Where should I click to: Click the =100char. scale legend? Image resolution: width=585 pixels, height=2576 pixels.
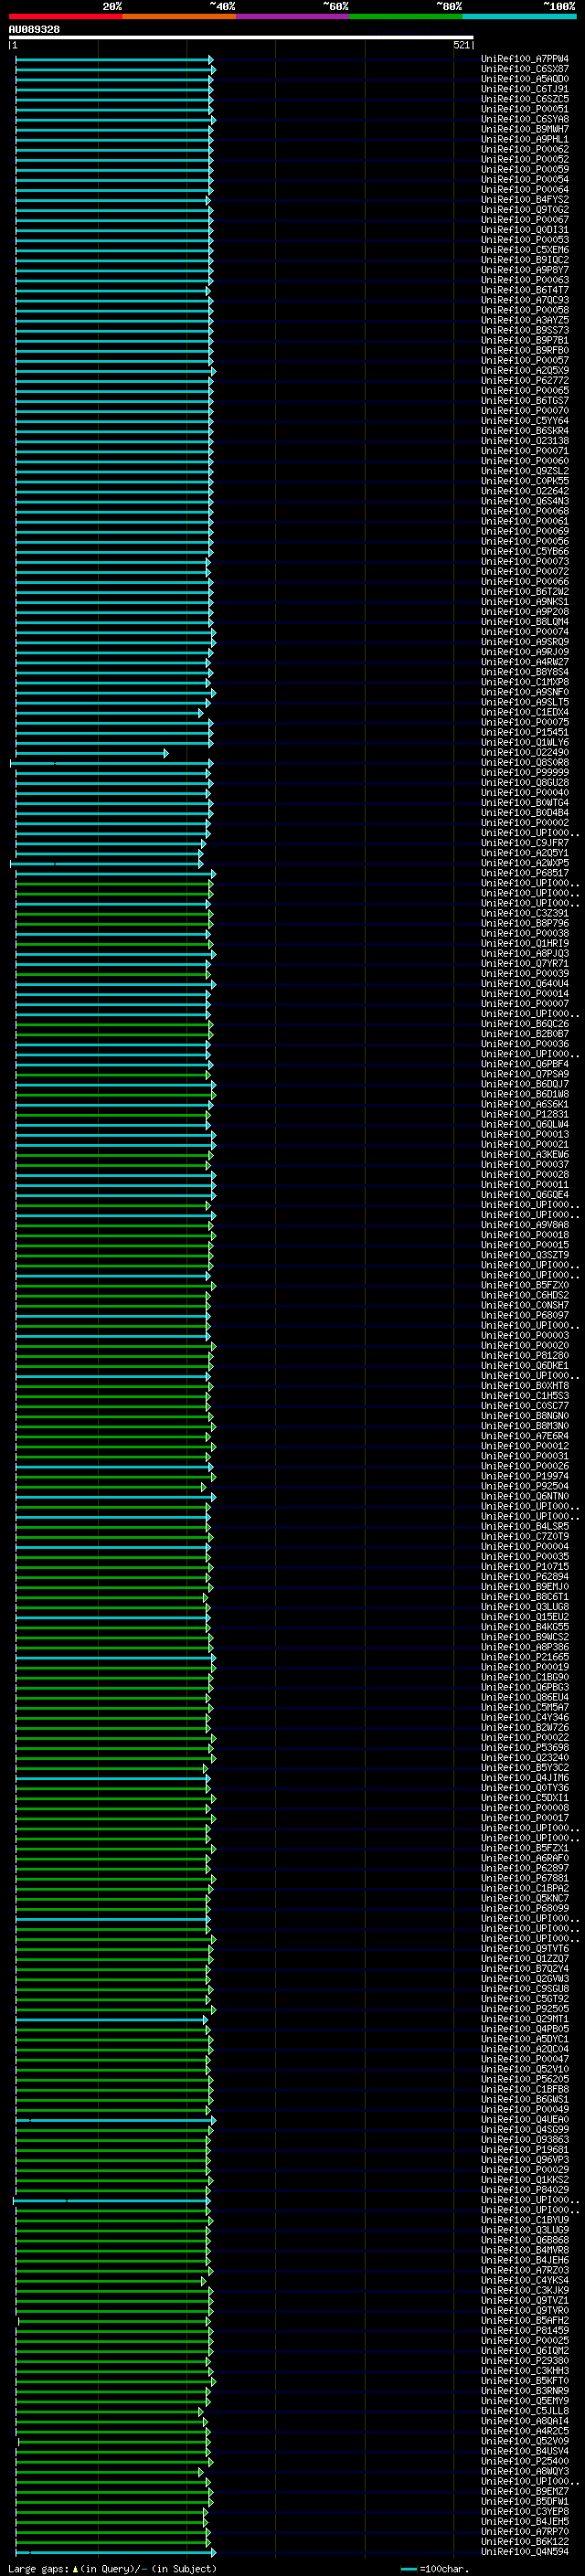tap(435, 2568)
